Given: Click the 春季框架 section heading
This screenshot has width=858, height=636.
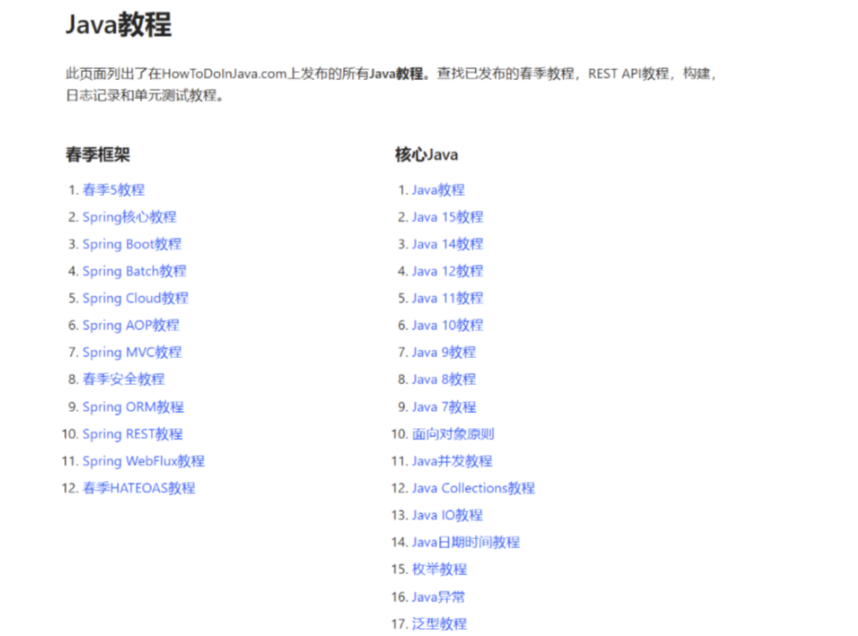Looking at the screenshot, I should (98, 154).
